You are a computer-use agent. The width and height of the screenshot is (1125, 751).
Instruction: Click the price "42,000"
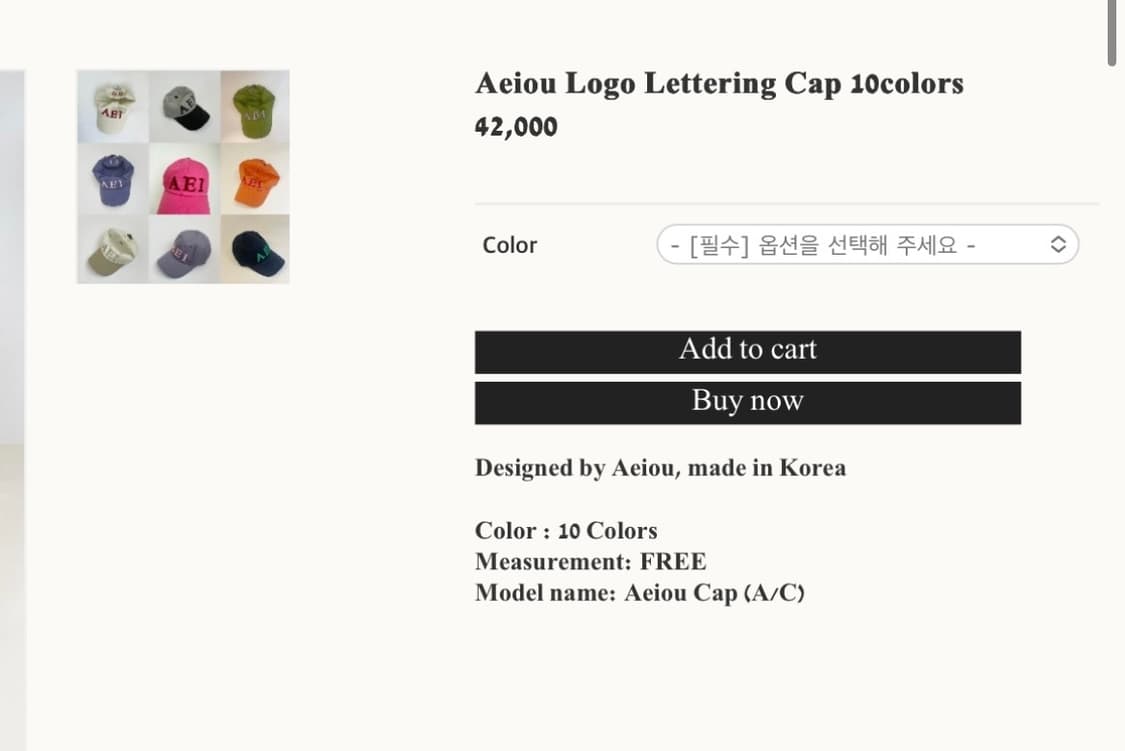[x=516, y=126]
